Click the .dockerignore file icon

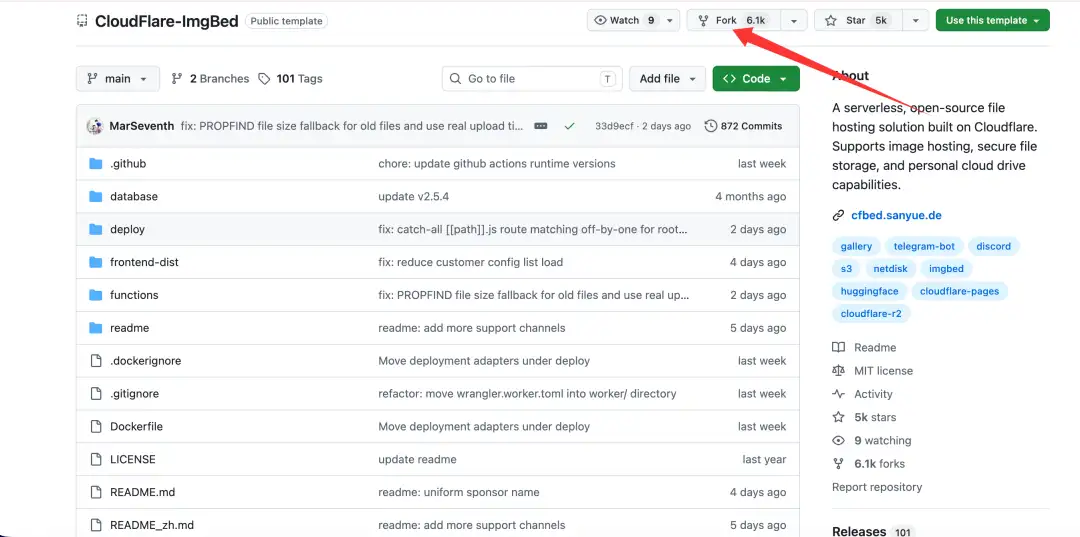coord(96,361)
